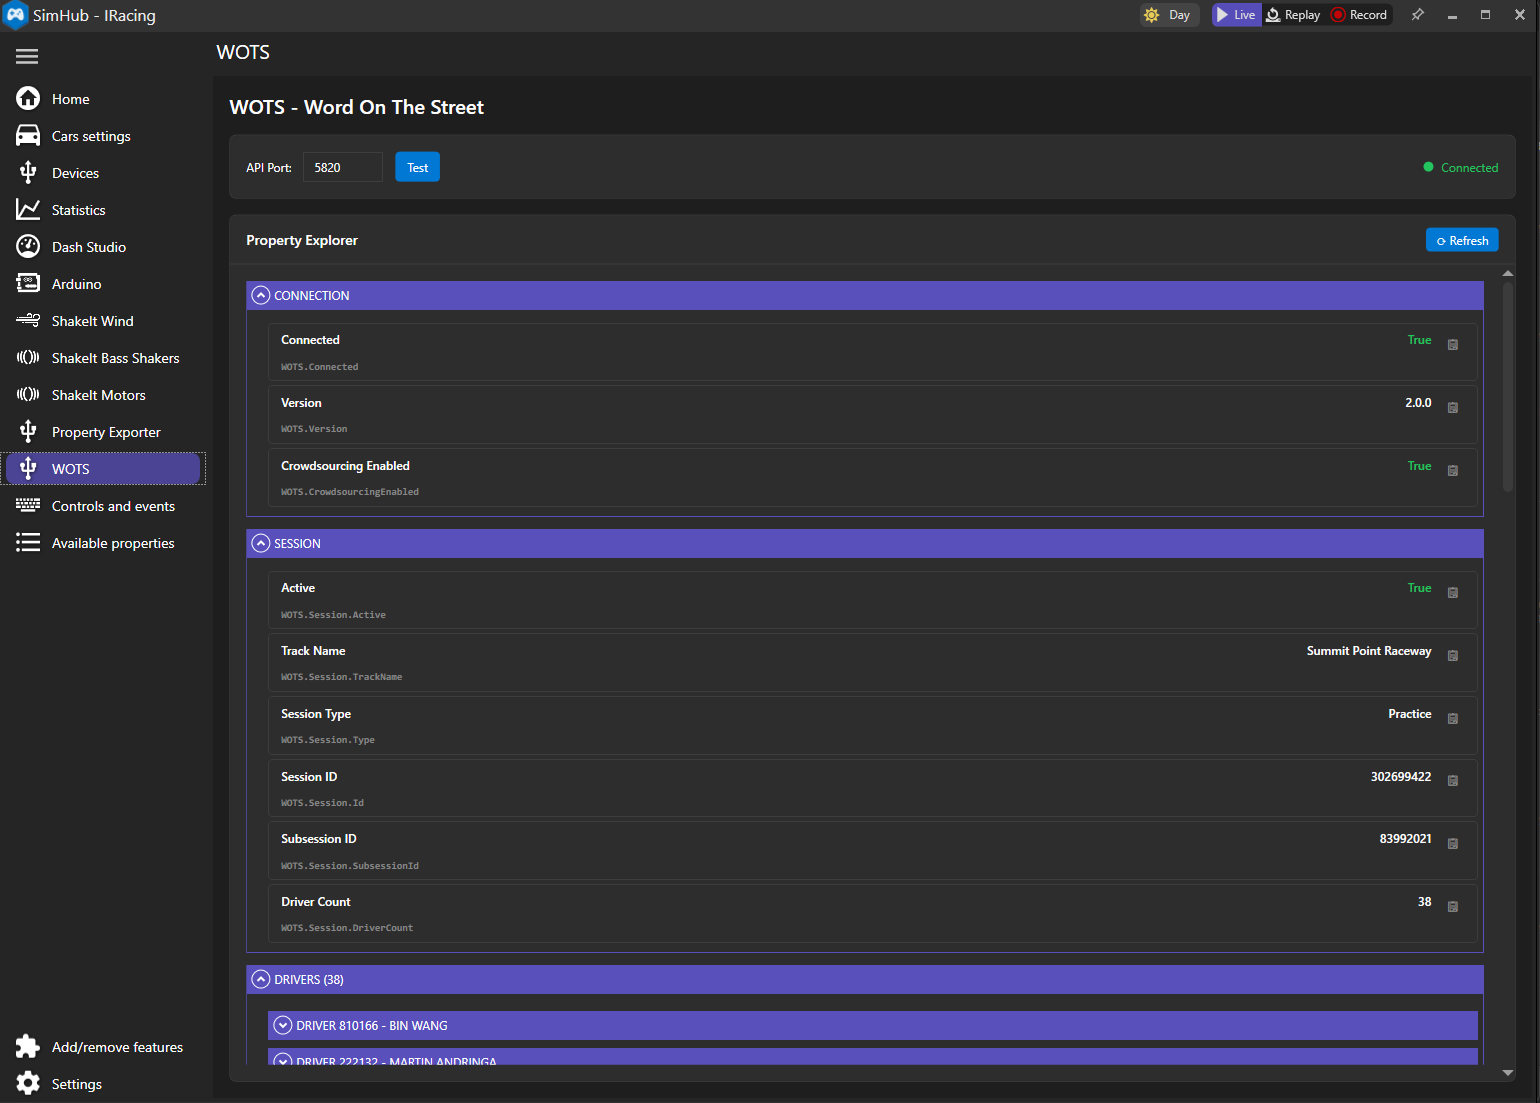Click the Record button in the title bar

click(1358, 14)
